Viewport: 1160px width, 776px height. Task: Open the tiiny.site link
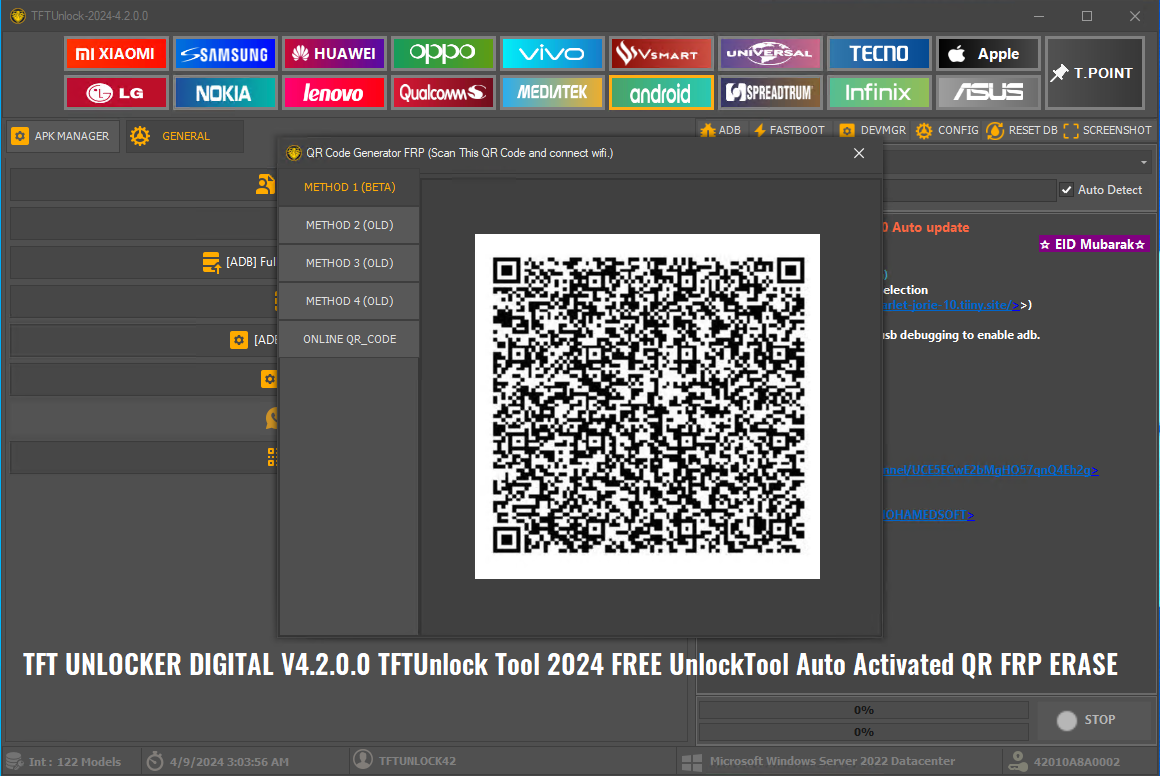pyautogui.click(x=951, y=305)
